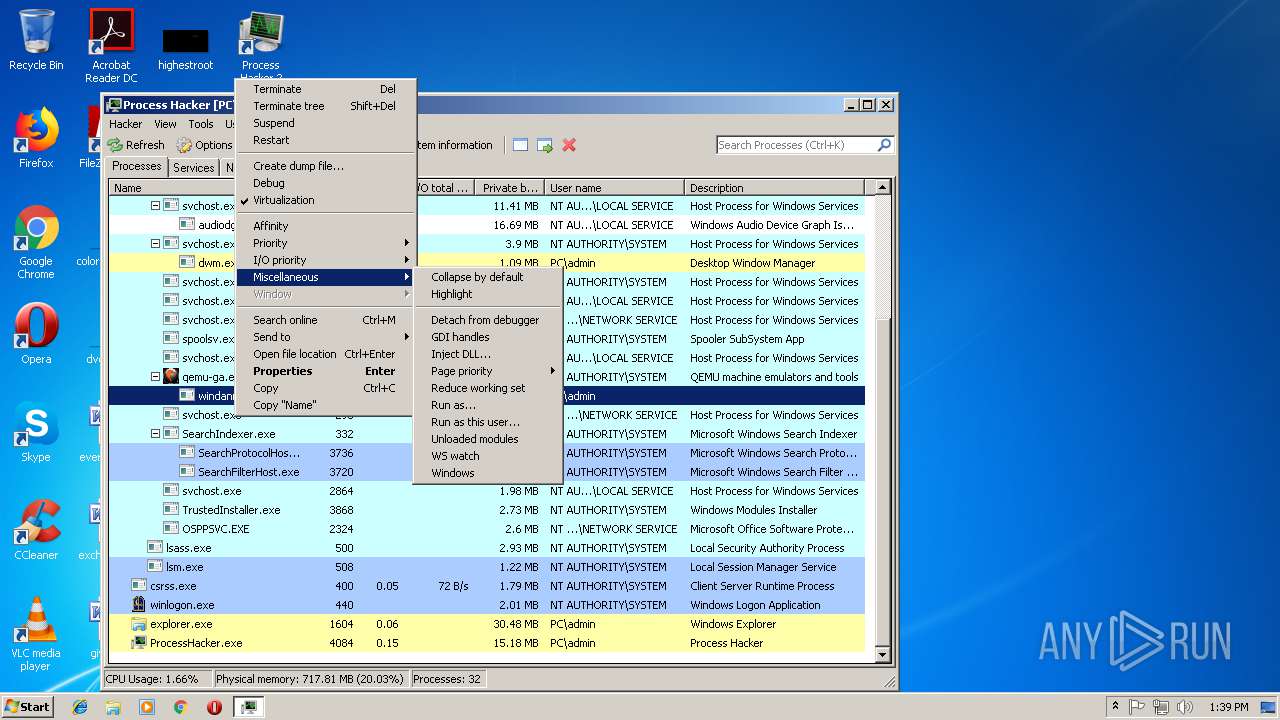The image size is (1280, 720).
Task: Expand the Send to submenu
Action: pyautogui.click(x=325, y=337)
